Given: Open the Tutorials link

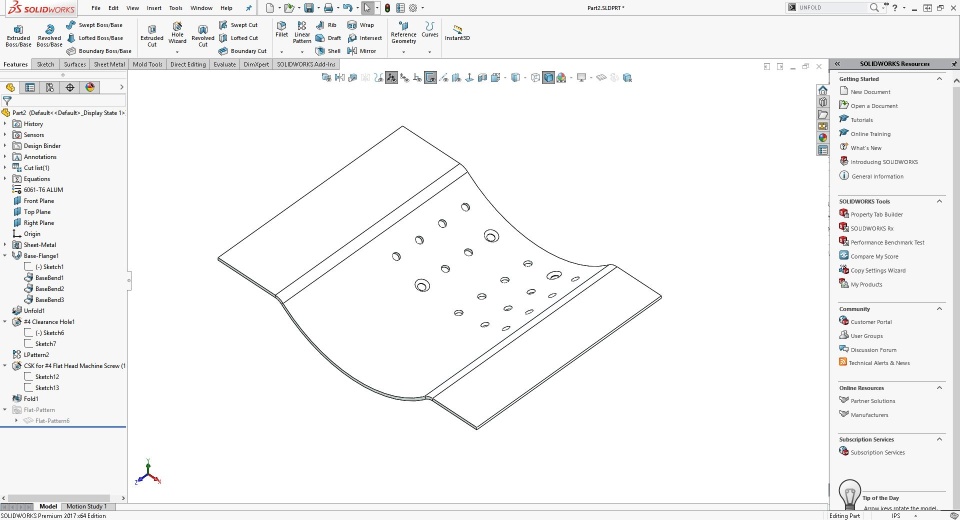Looking at the screenshot, I should click(861, 120).
